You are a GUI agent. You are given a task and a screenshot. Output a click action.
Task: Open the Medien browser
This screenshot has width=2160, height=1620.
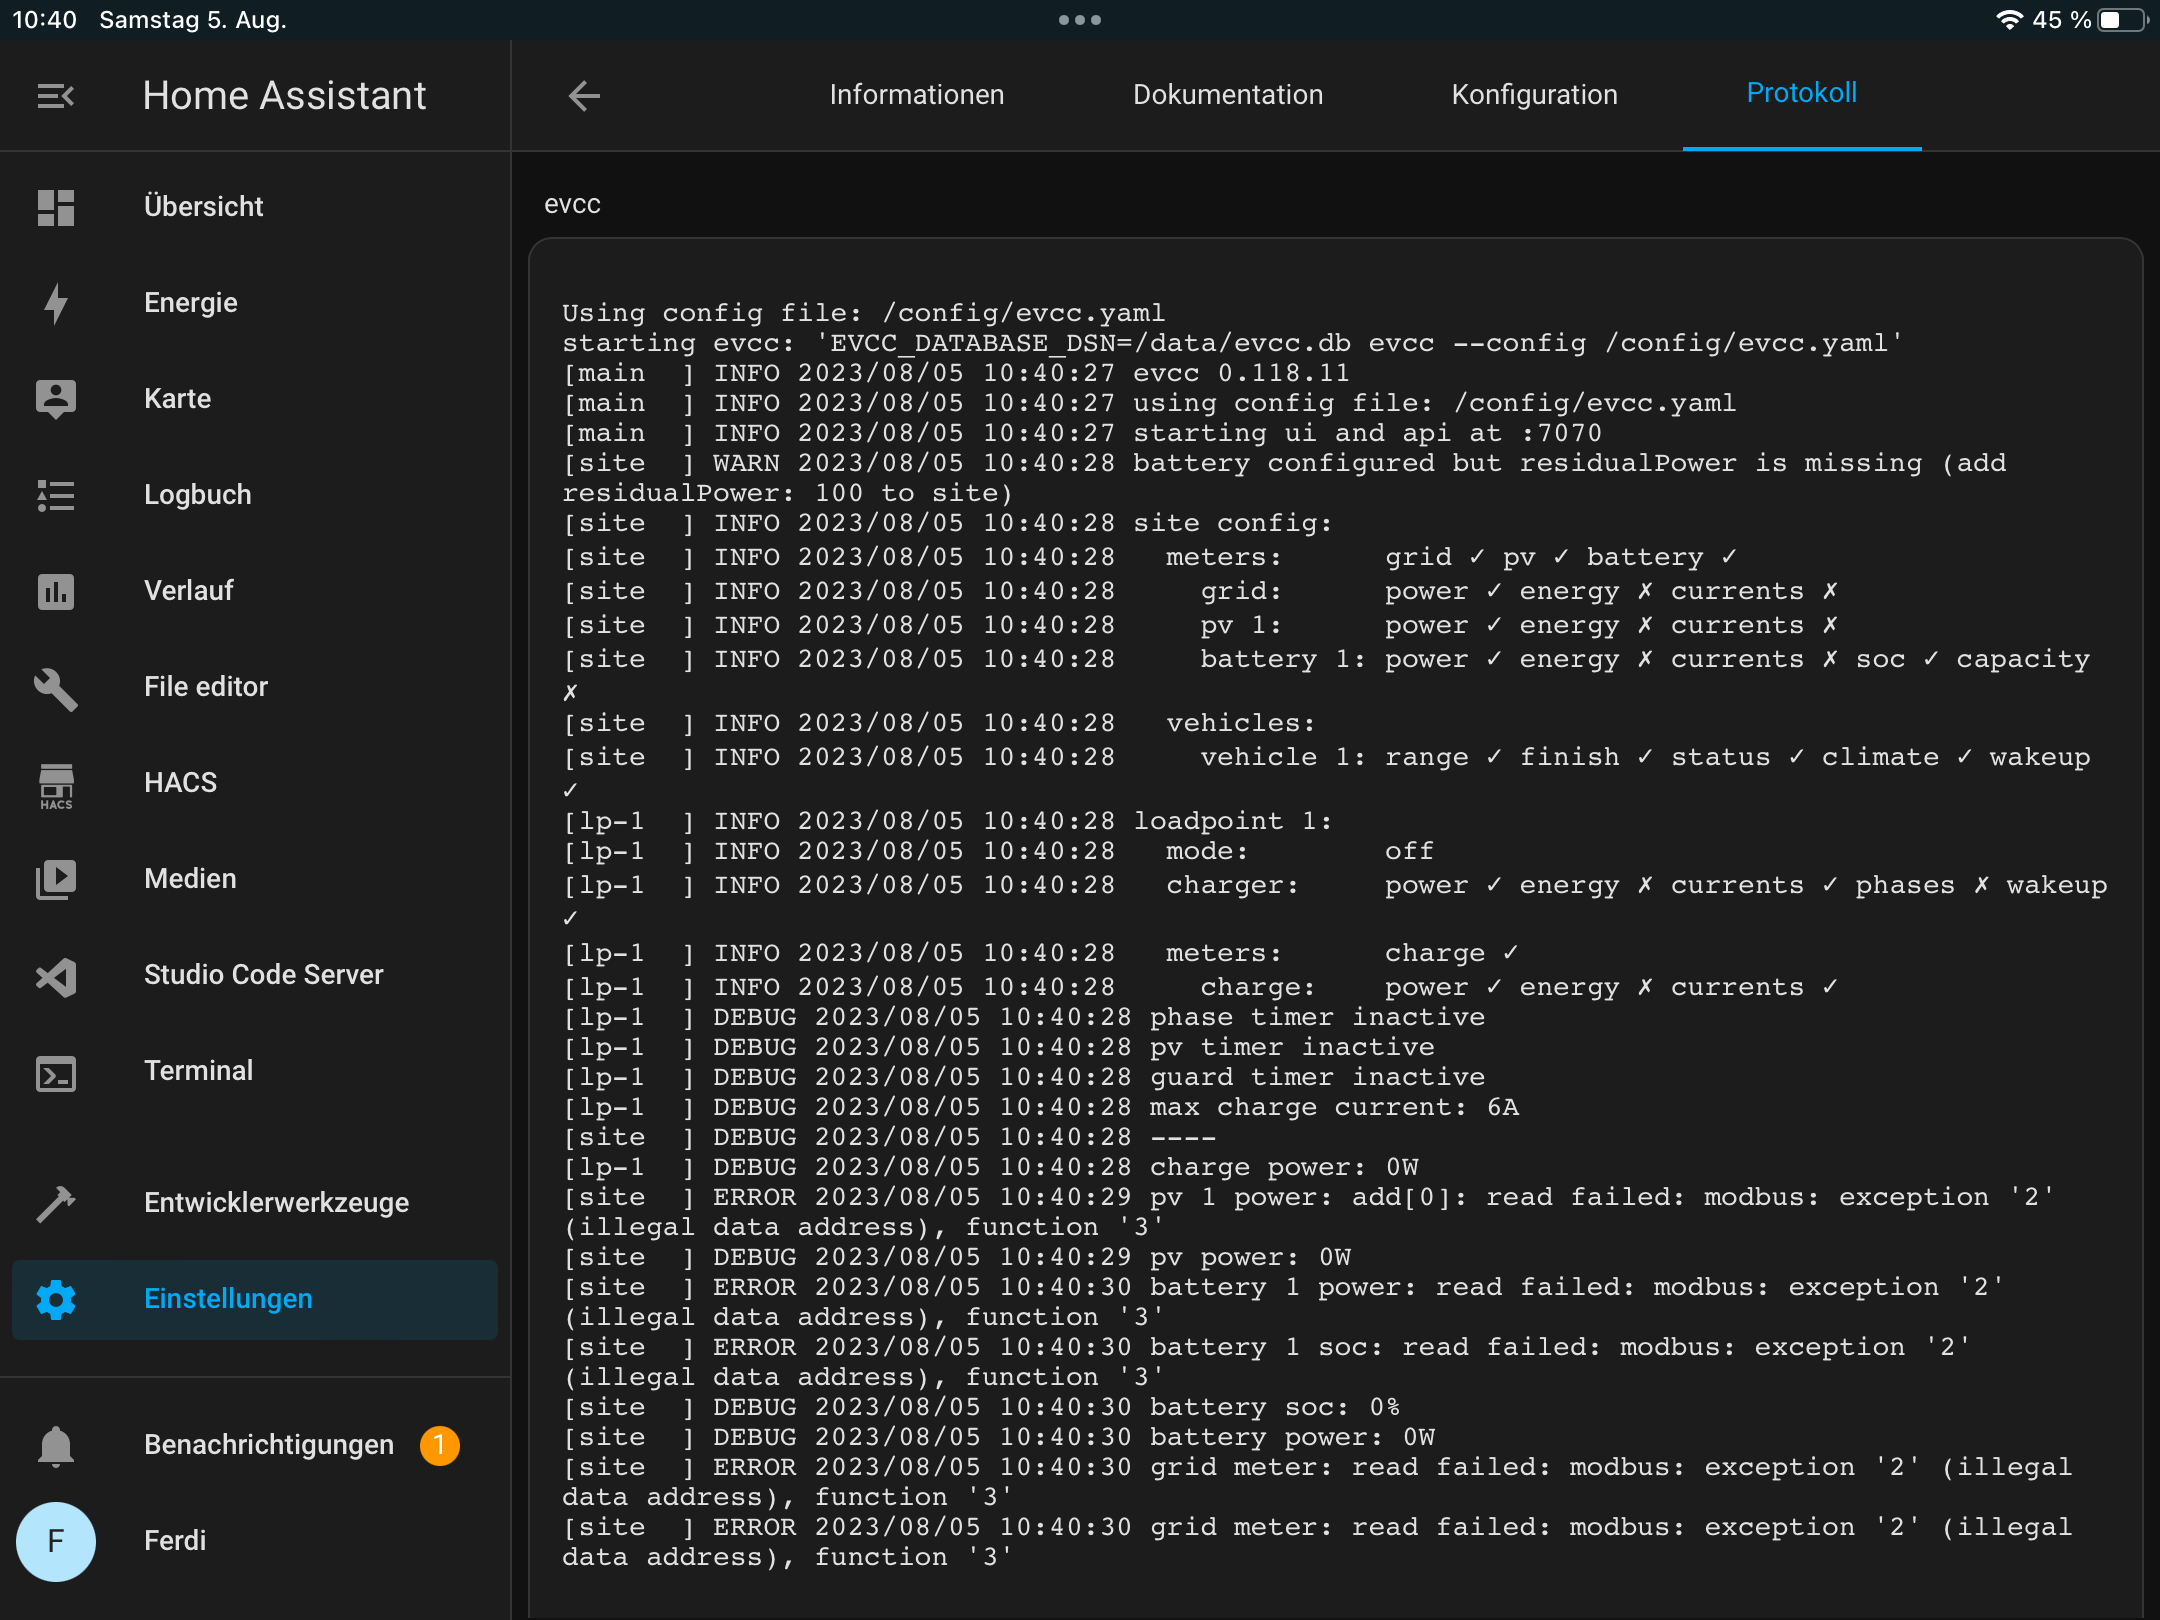pos(191,878)
